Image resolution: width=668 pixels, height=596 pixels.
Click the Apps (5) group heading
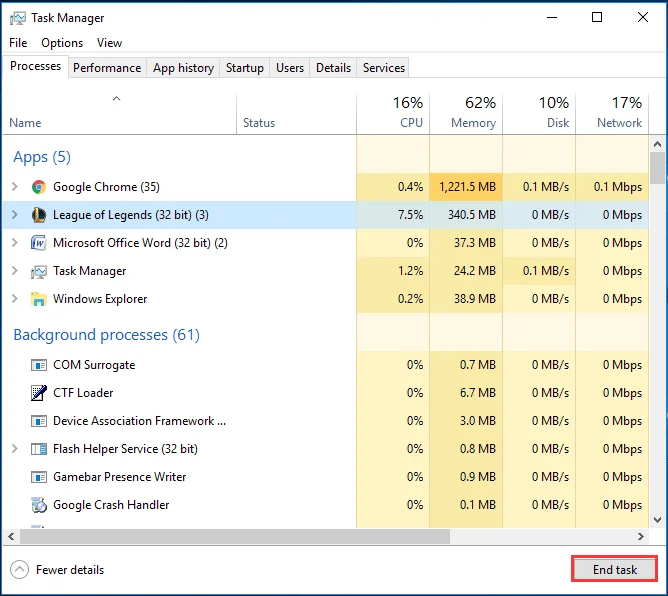click(x=42, y=157)
